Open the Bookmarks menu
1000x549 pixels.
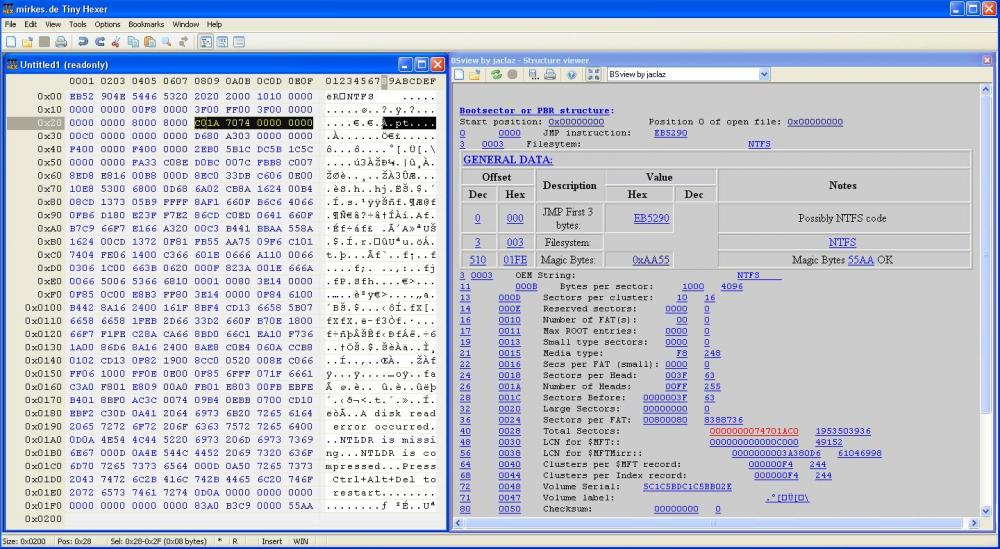click(146, 24)
